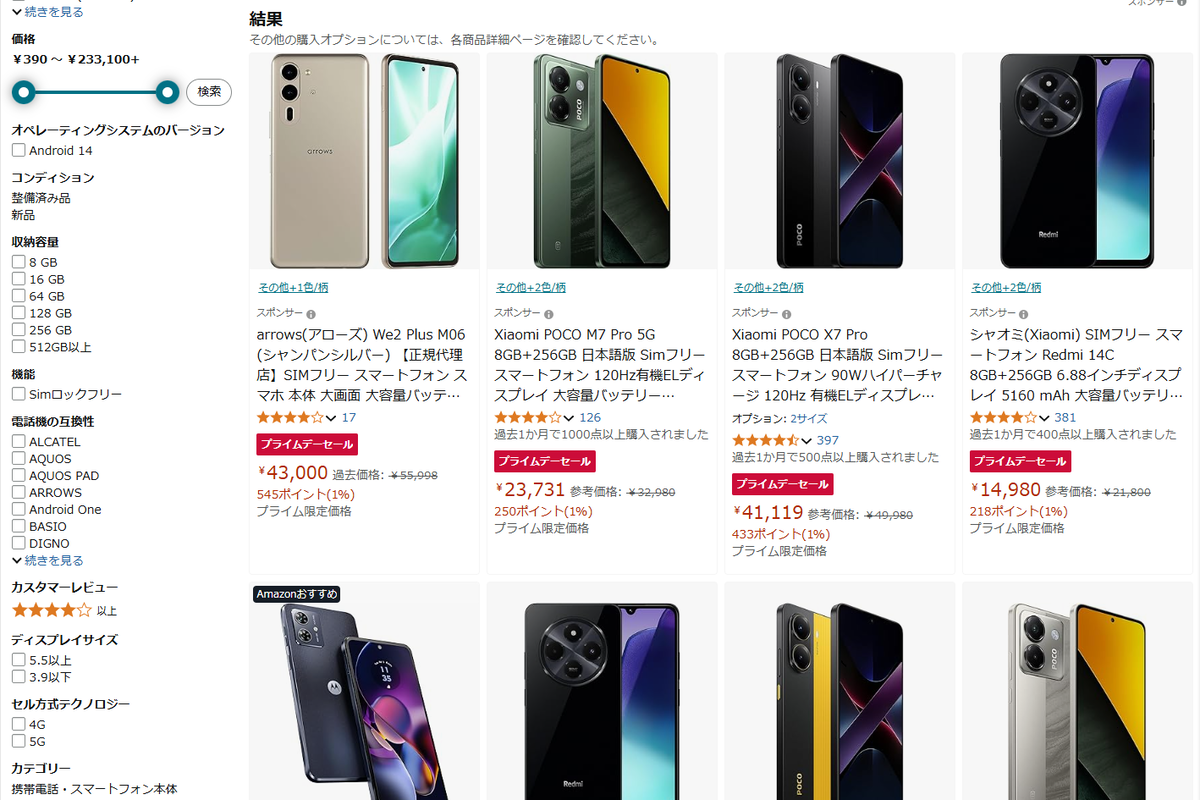Select the 5G cellular technology checkbox
The width and height of the screenshot is (1200, 800).
18,741
